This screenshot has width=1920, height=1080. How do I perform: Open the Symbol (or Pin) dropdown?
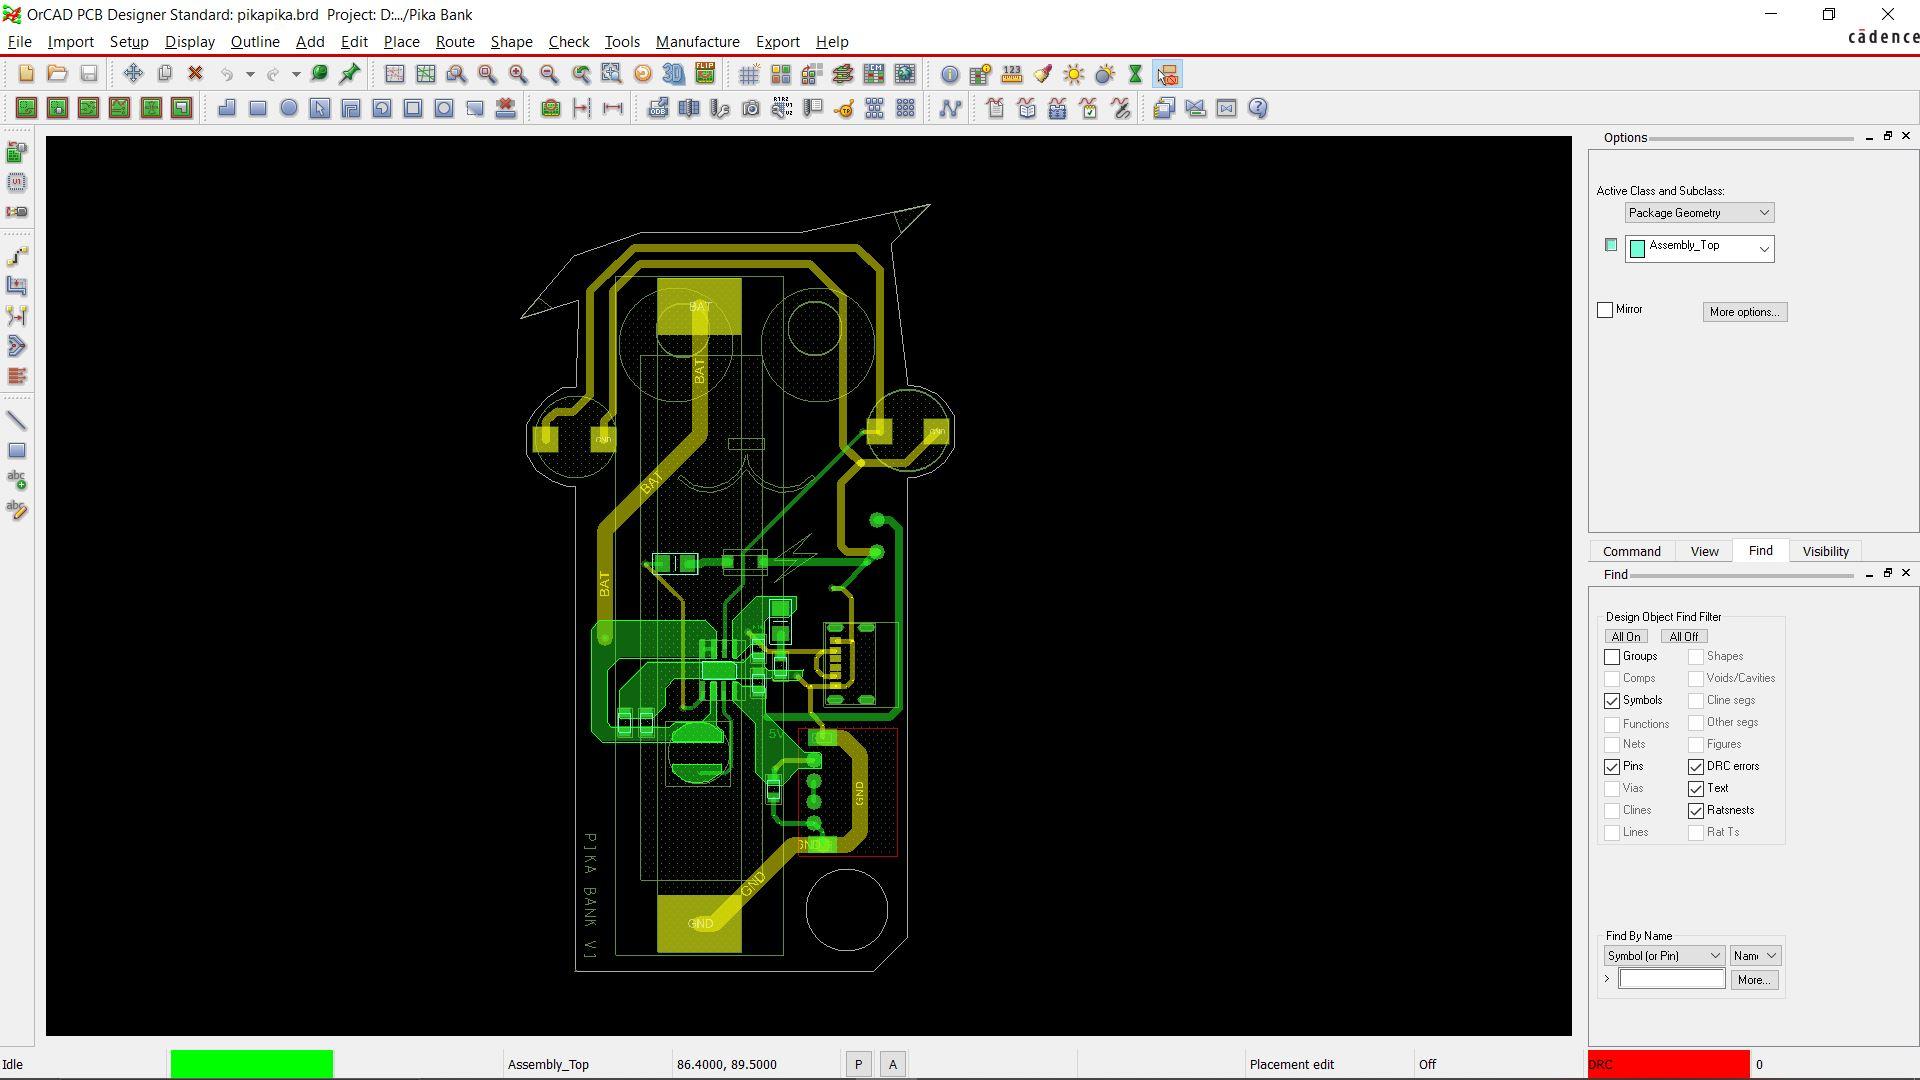(x=1664, y=956)
